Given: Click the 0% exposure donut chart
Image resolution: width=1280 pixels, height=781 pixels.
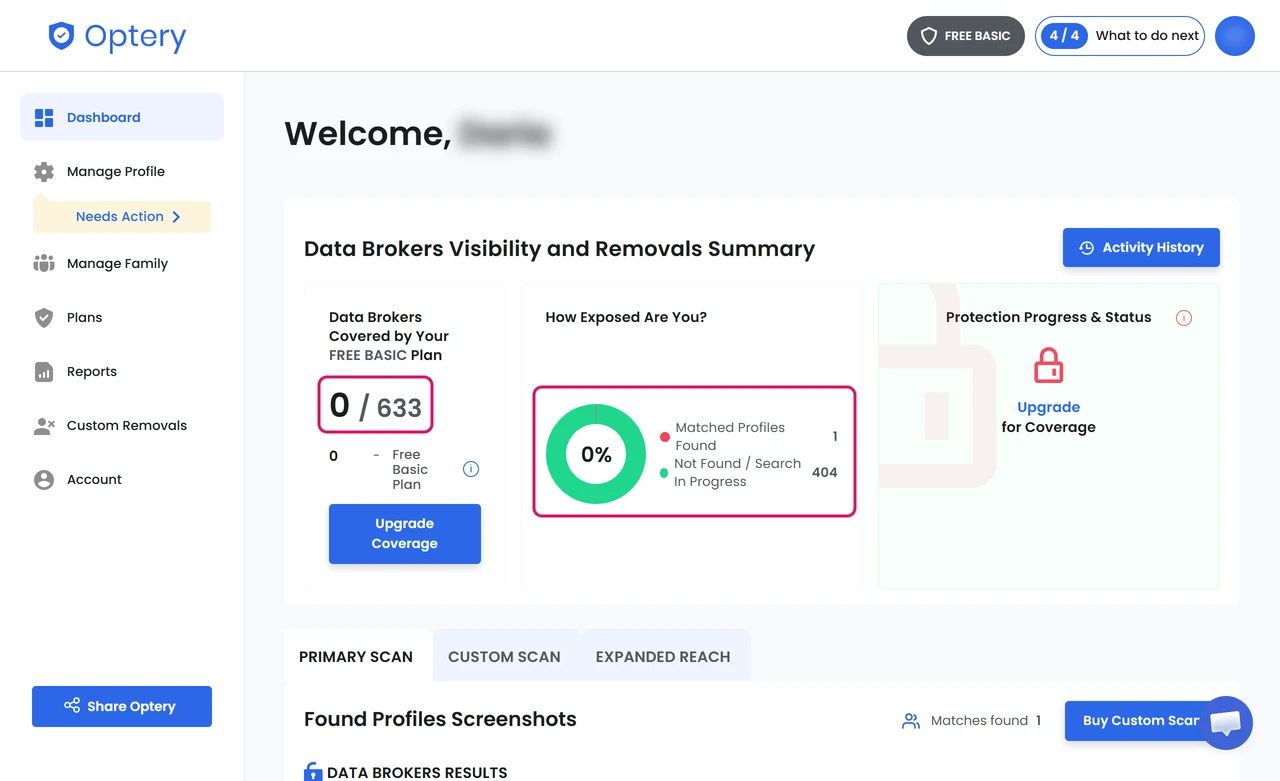Looking at the screenshot, I should [x=596, y=454].
